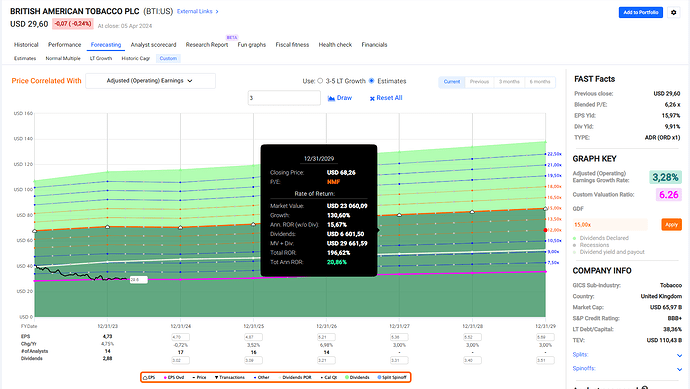The height and width of the screenshot is (389, 690).
Task: Select the Previous forecast period button
Action: pyautogui.click(x=479, y=82)
